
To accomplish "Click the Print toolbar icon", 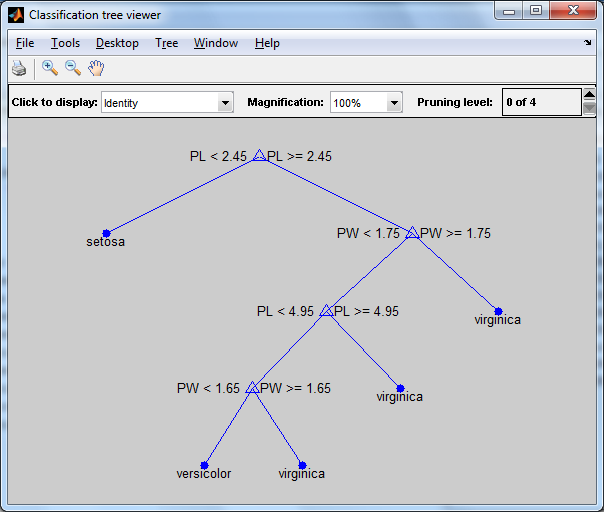I will pos(19,69).
